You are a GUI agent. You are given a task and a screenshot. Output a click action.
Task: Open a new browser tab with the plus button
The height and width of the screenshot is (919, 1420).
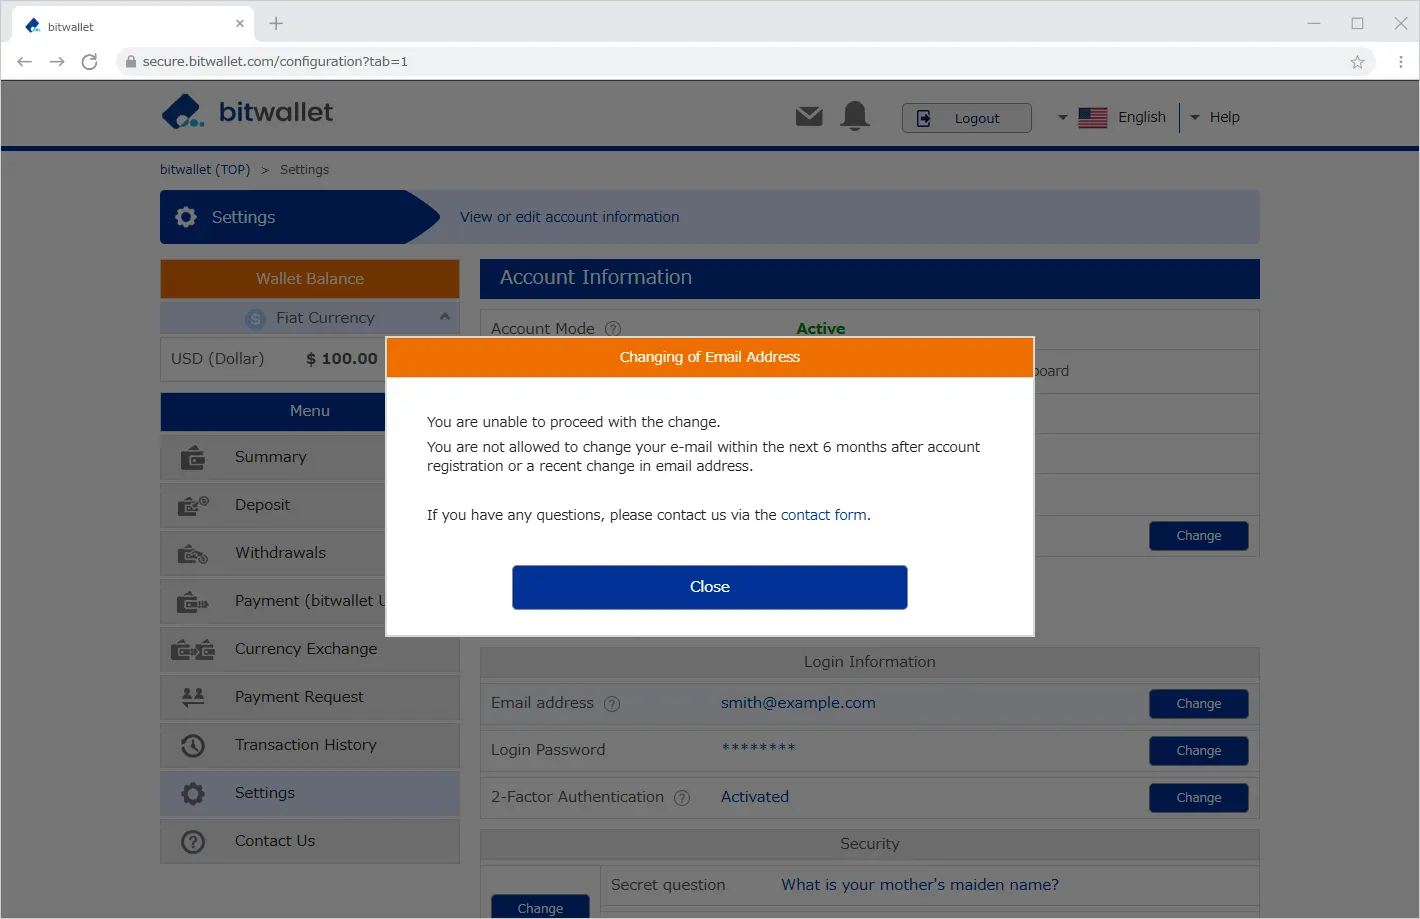pyautogui.click(x=276, y=24)
